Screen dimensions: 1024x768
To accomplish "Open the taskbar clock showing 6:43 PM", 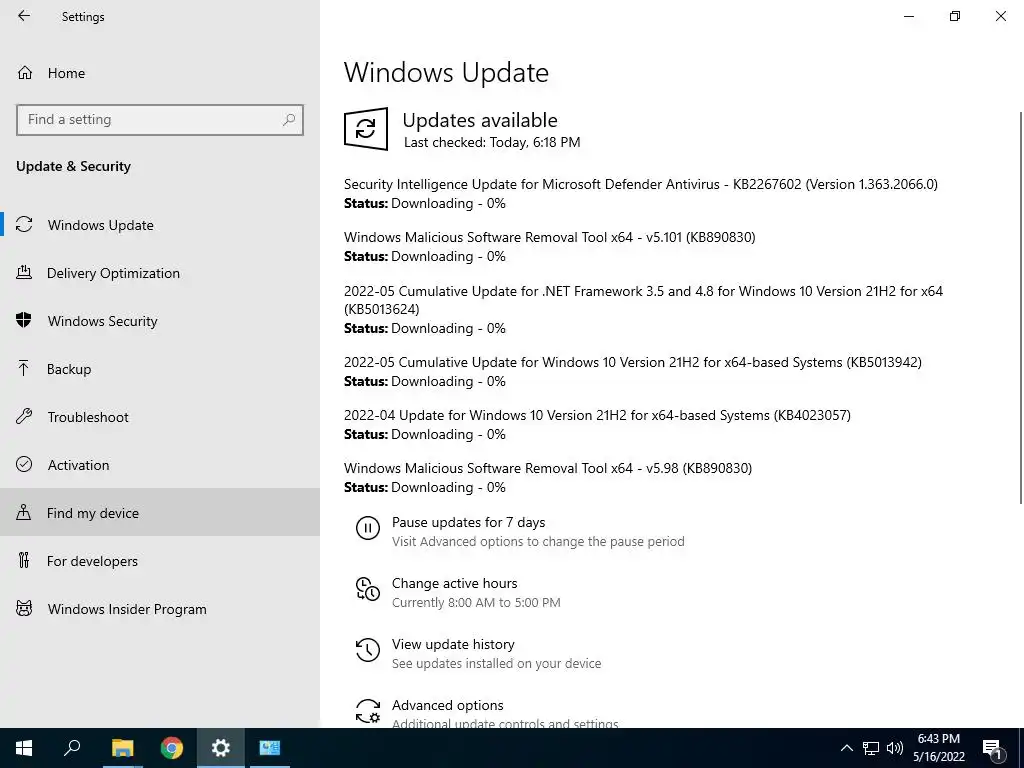I will coord(939,748).
